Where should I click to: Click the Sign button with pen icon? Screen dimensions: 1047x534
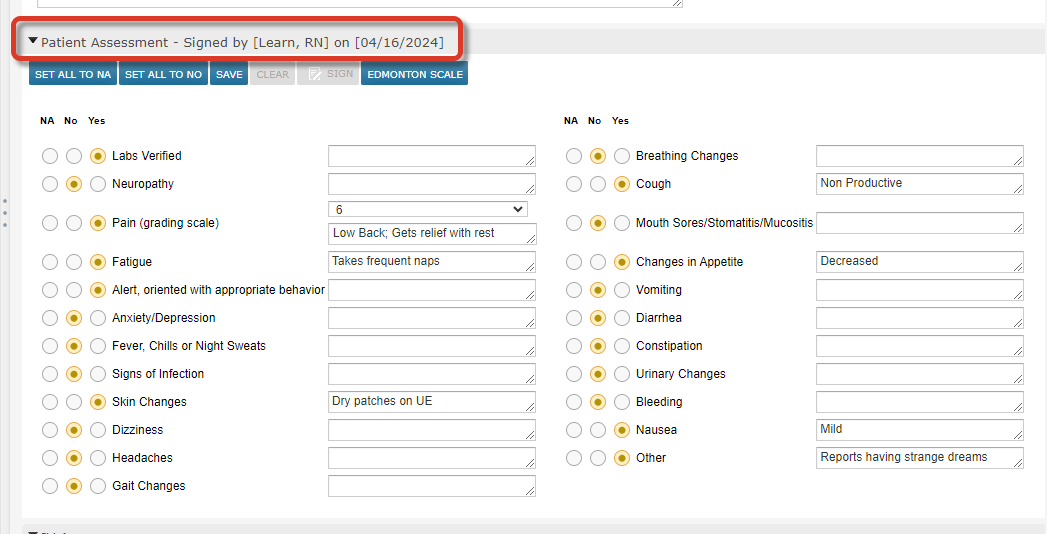point(329,74)
